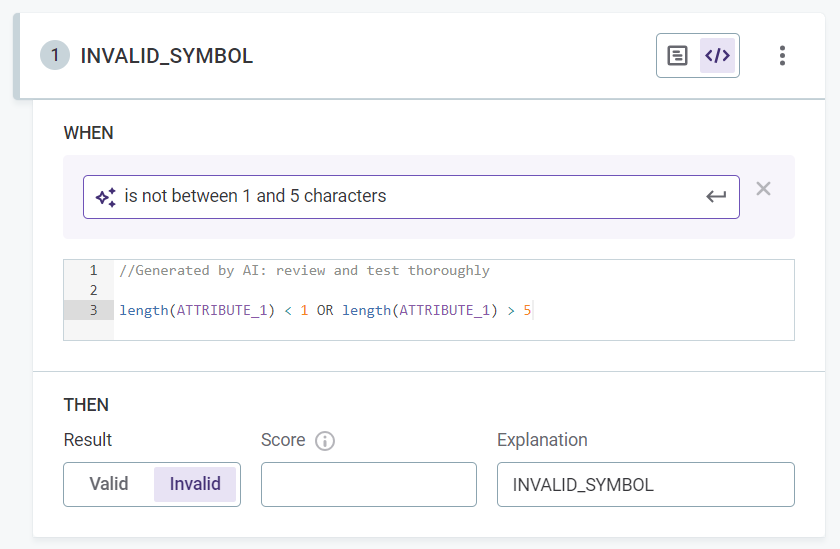
Task: Dismiss the AI prompt with X icon
Action: 763,189
